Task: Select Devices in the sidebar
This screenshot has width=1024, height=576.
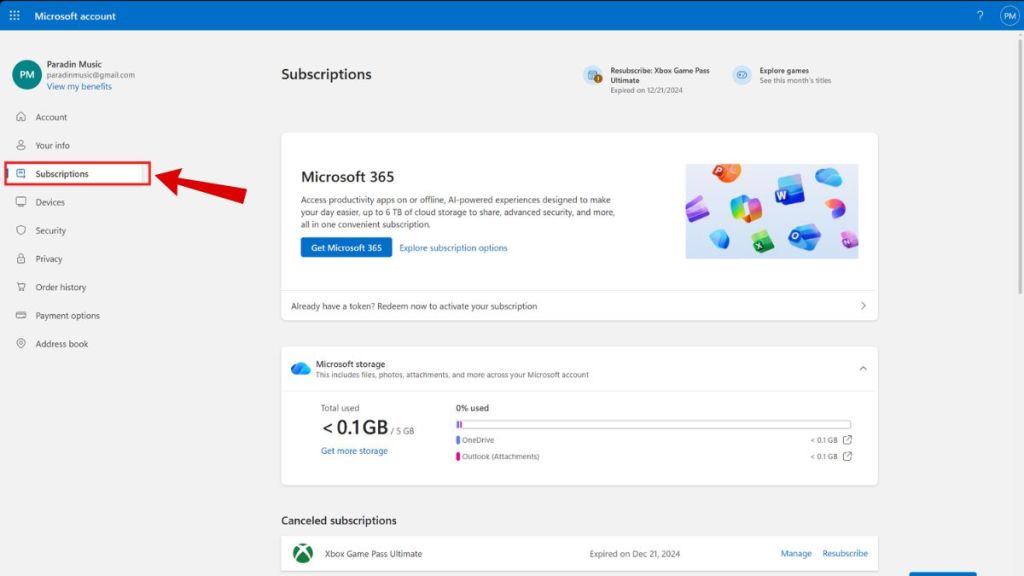Action: click(x=50, y=202)
